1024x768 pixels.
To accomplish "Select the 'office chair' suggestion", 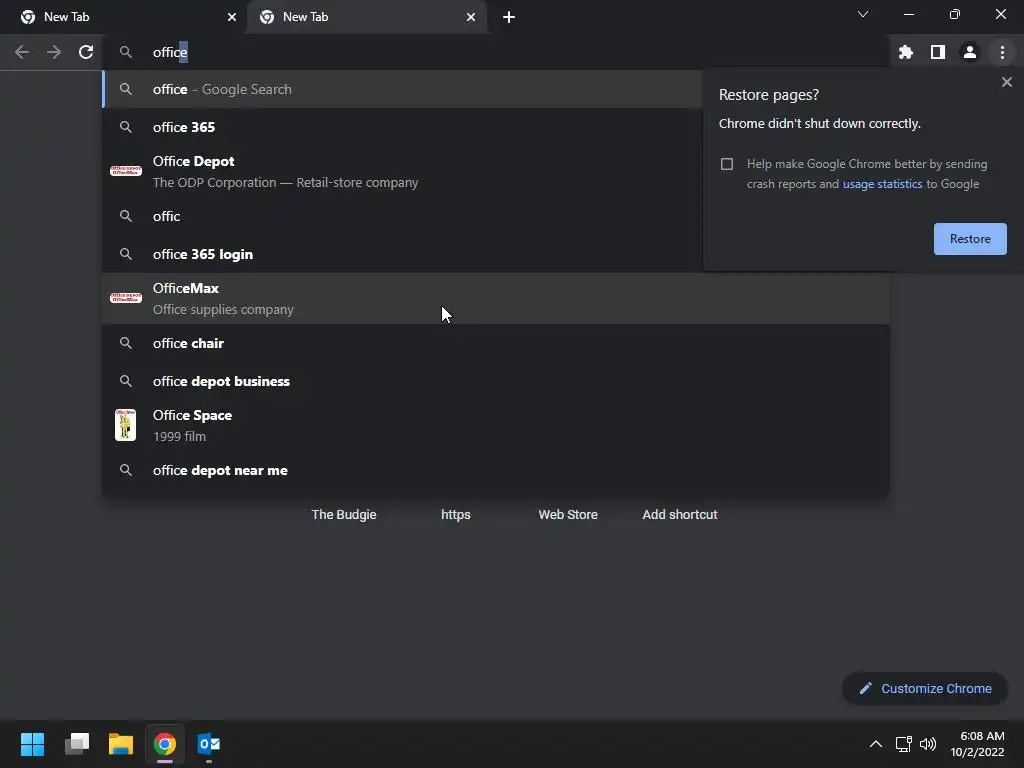I will (x=496, y=344).
